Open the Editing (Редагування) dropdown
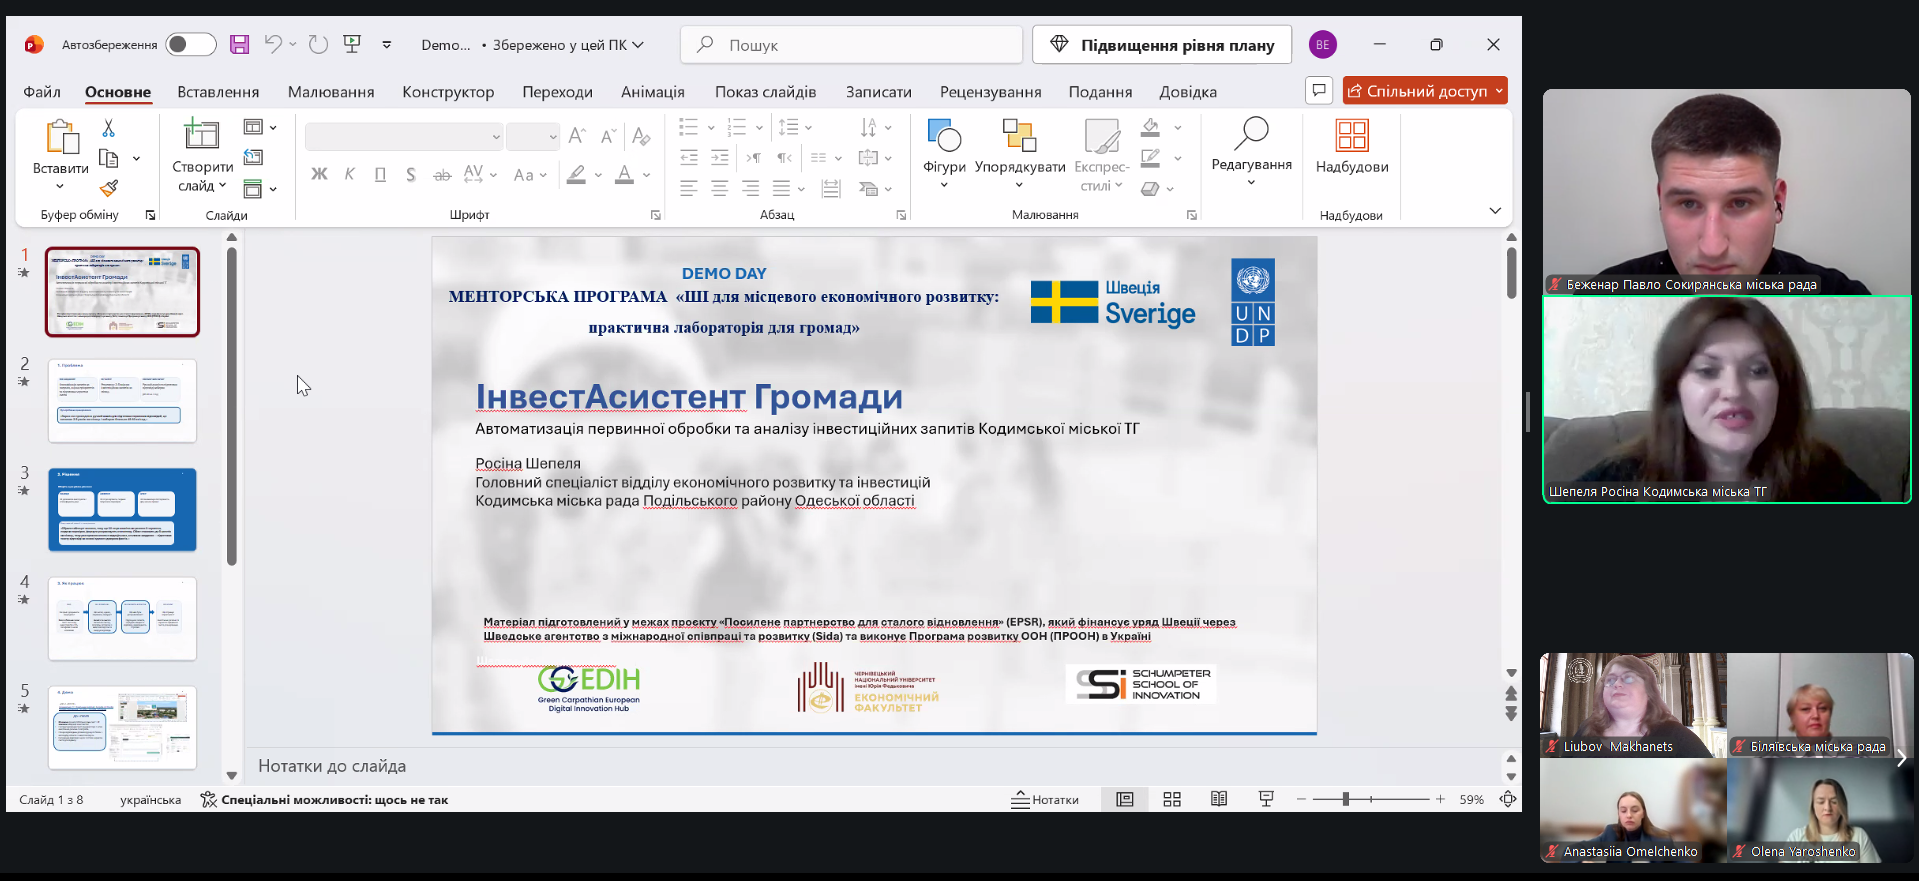This screenshot has width=1919, height=881. pyautogui.click(x=1251, y=153)
